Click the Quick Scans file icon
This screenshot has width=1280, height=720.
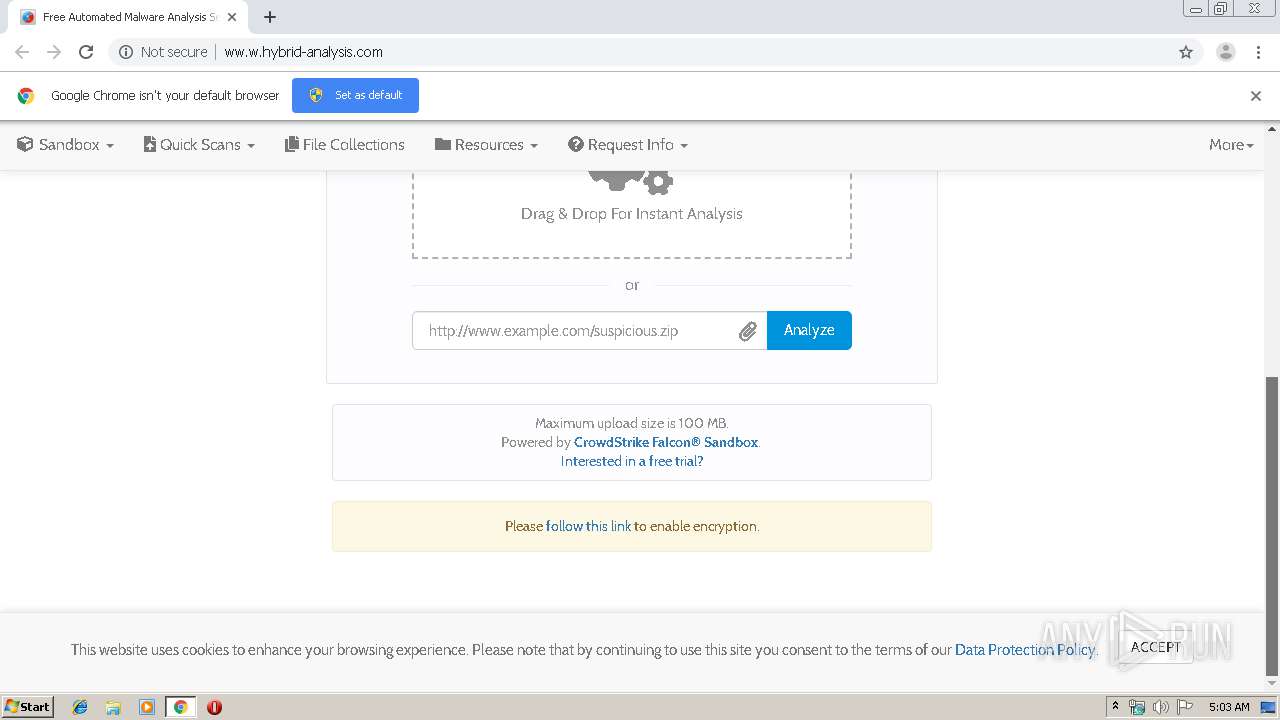(x=150, y=144)
